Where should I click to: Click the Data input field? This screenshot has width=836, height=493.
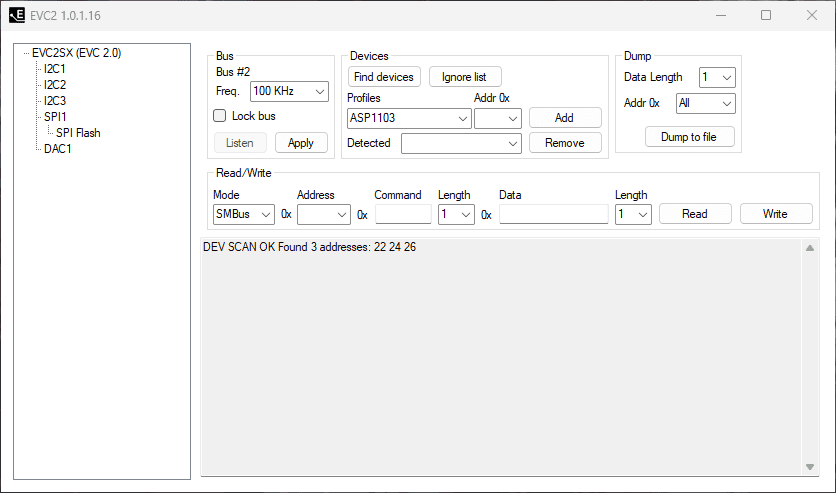pos(553,214)
